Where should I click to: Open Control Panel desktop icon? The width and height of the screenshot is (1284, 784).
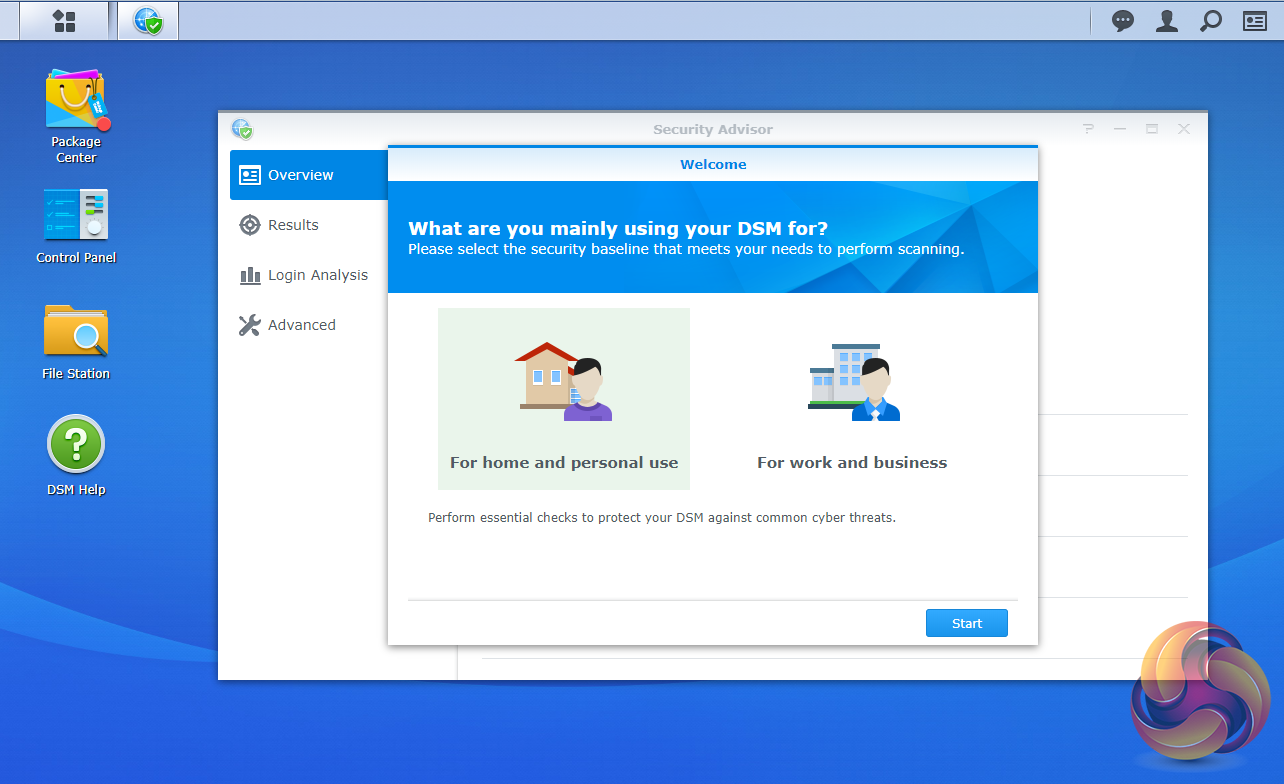coord(76,226)
